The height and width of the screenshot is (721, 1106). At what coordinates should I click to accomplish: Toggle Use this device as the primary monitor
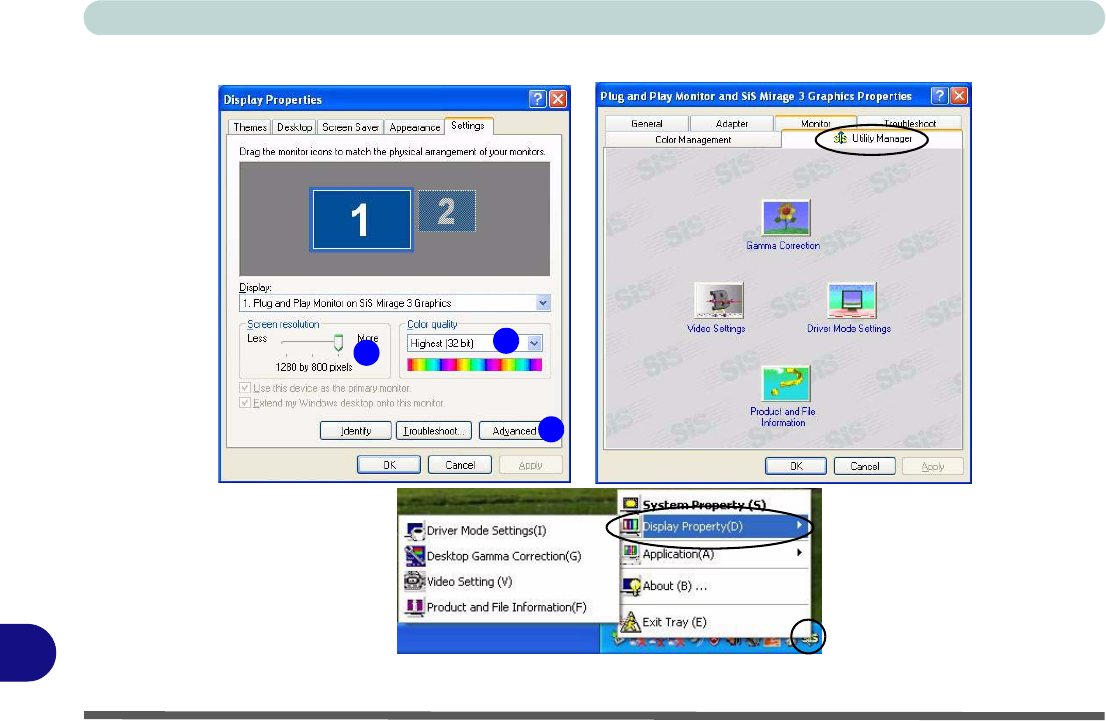coord(245,388)
